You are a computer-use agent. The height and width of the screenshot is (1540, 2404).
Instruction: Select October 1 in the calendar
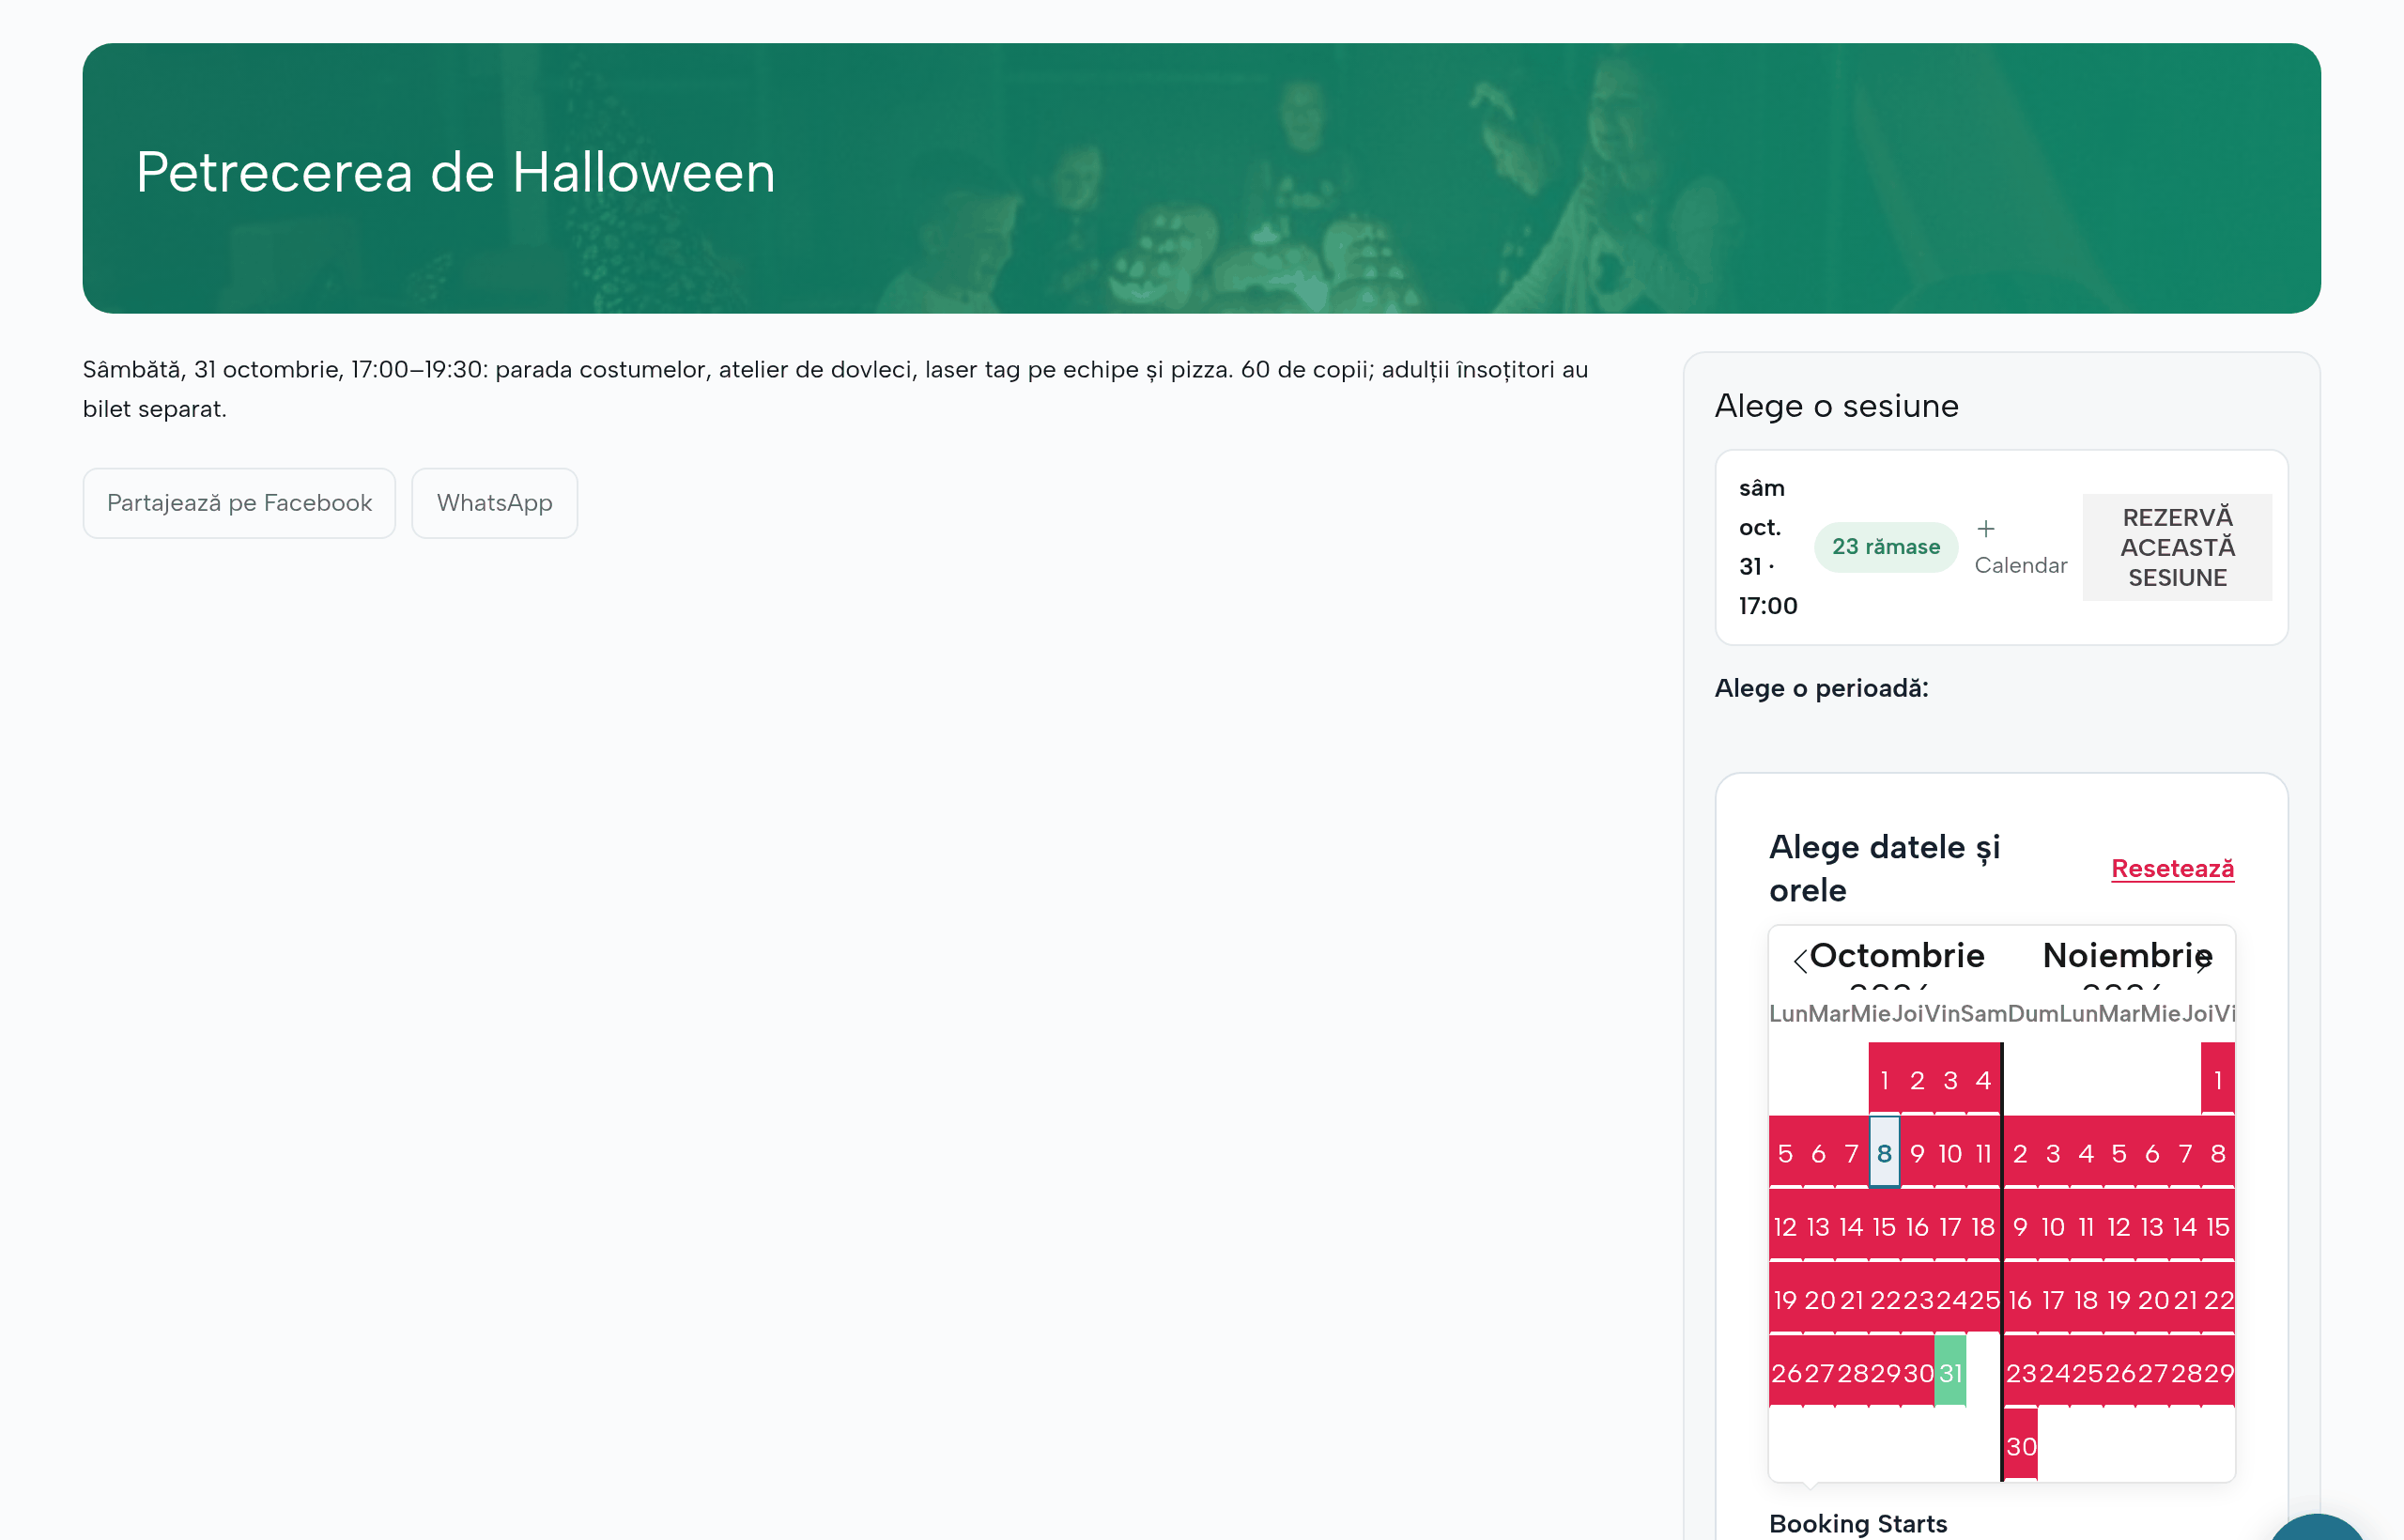tap(1884, 1080)
